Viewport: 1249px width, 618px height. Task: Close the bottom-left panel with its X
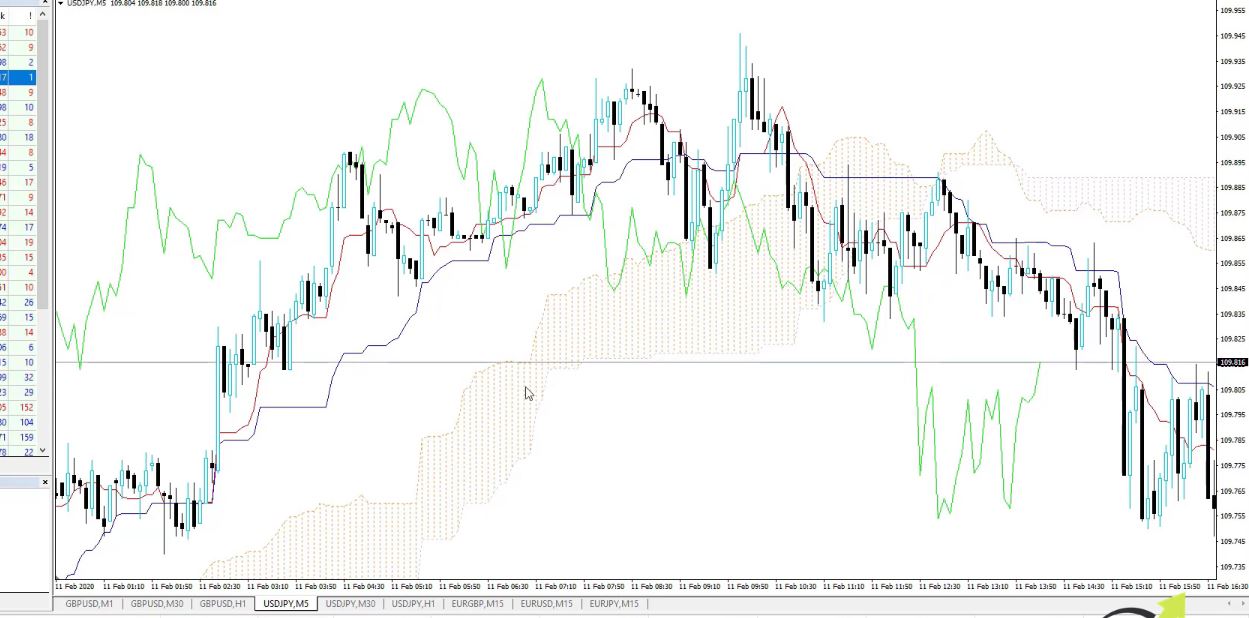(x=45, y=481)
